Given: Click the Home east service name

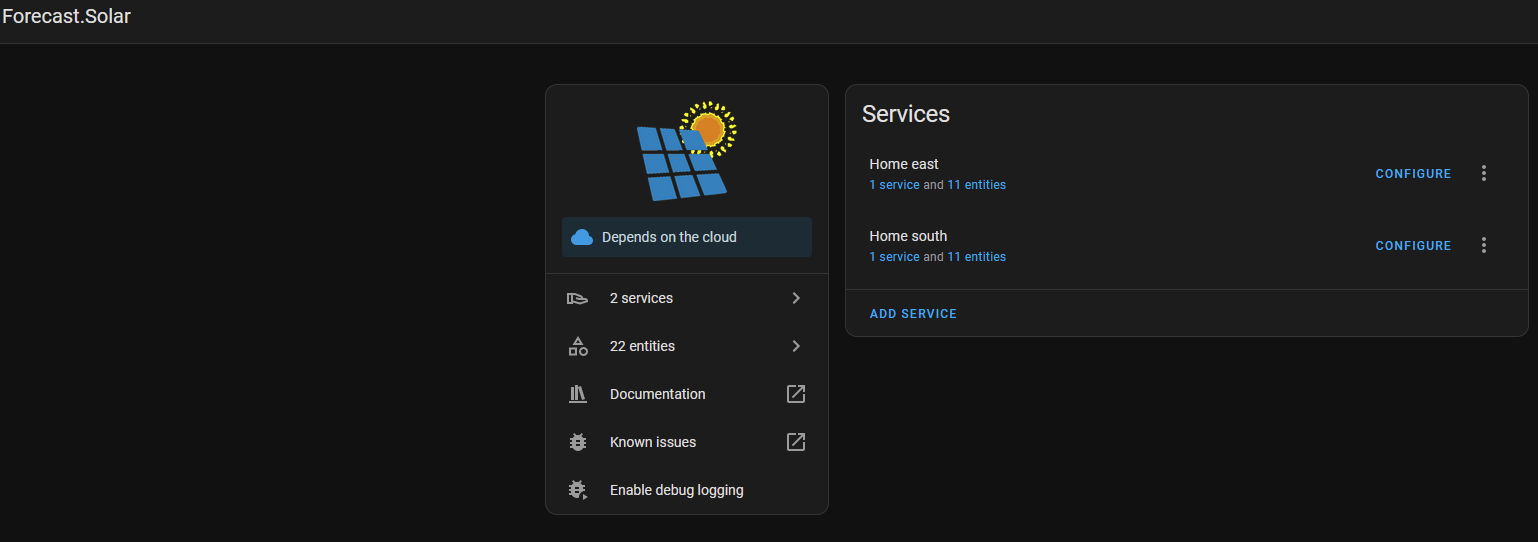Looking at the screenshot, I should point(904,164).
